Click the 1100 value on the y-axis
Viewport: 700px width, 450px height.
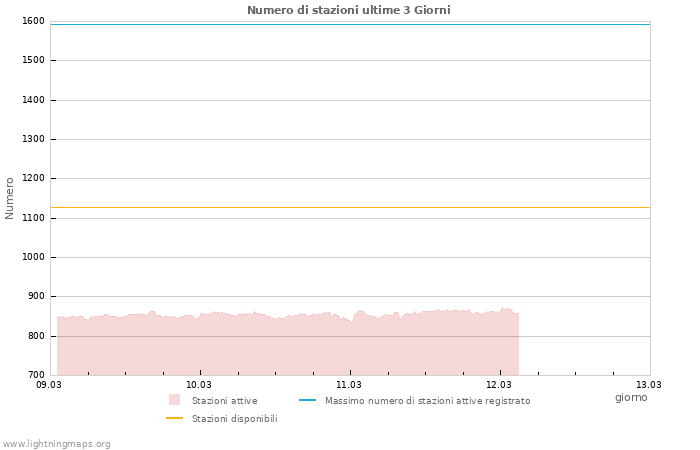click(33, 218)
